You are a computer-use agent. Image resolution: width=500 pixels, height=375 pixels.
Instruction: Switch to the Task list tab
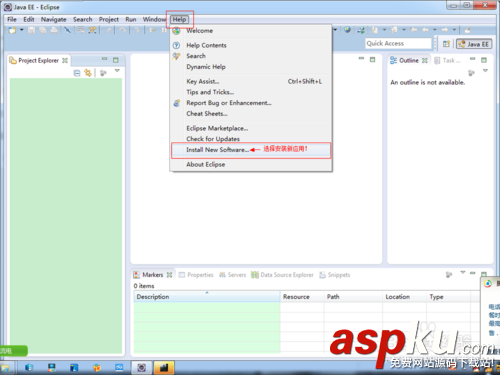447,60
